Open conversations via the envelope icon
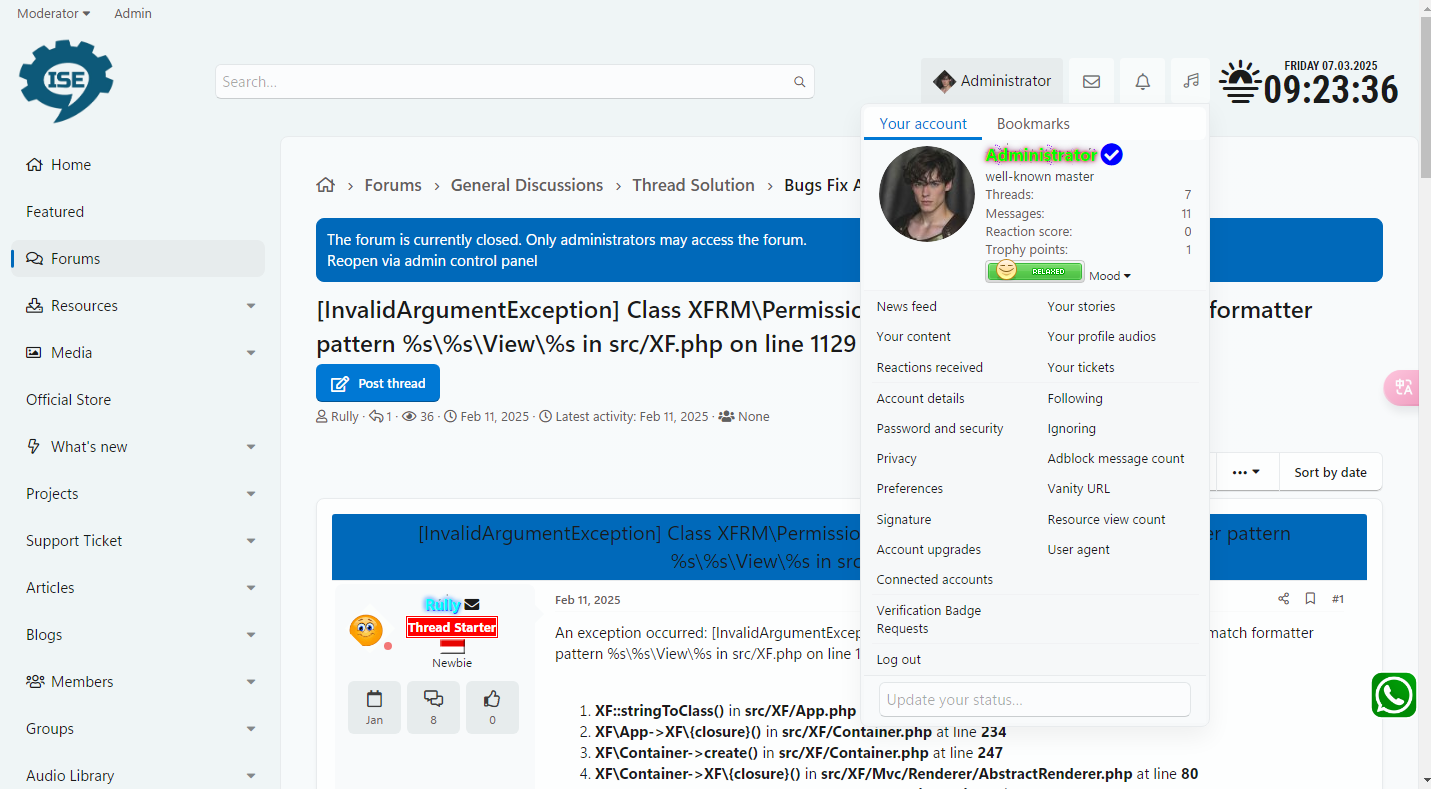The image size is (1431, 789). [1091, 81]
